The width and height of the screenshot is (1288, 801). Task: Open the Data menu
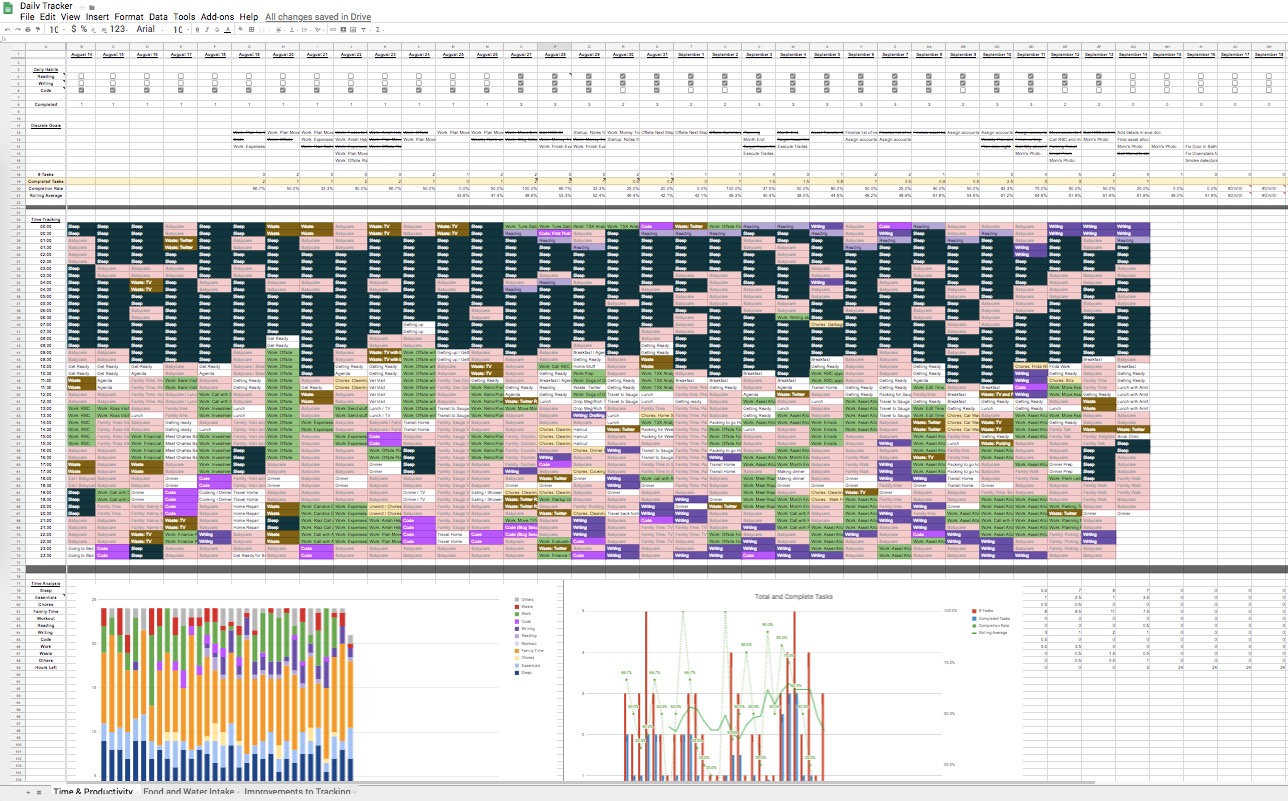point(158,17)
